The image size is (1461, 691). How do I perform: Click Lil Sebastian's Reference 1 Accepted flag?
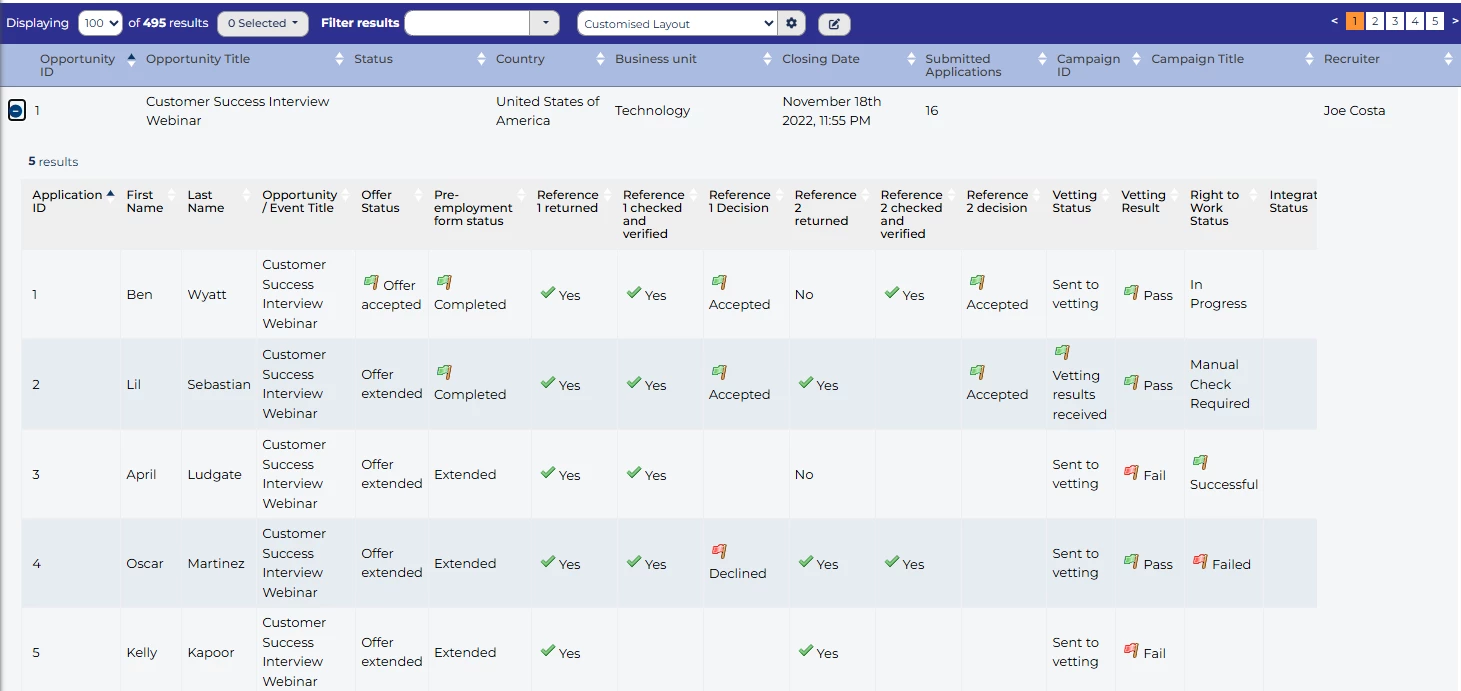point(719,372)
